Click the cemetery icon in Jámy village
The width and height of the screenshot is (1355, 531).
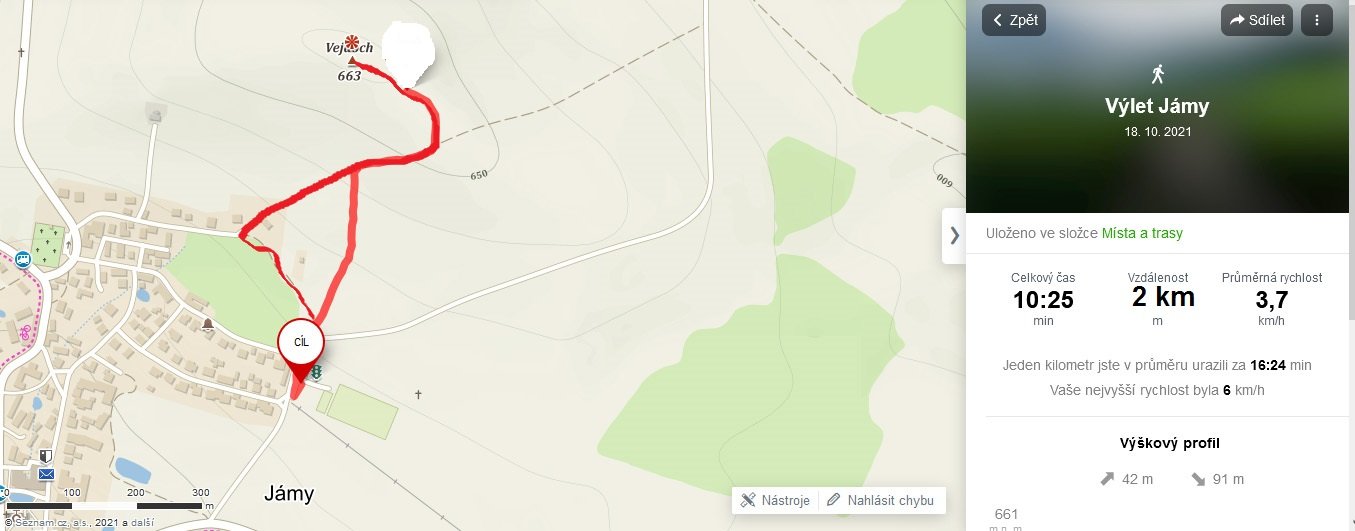[x=45, y=240]
